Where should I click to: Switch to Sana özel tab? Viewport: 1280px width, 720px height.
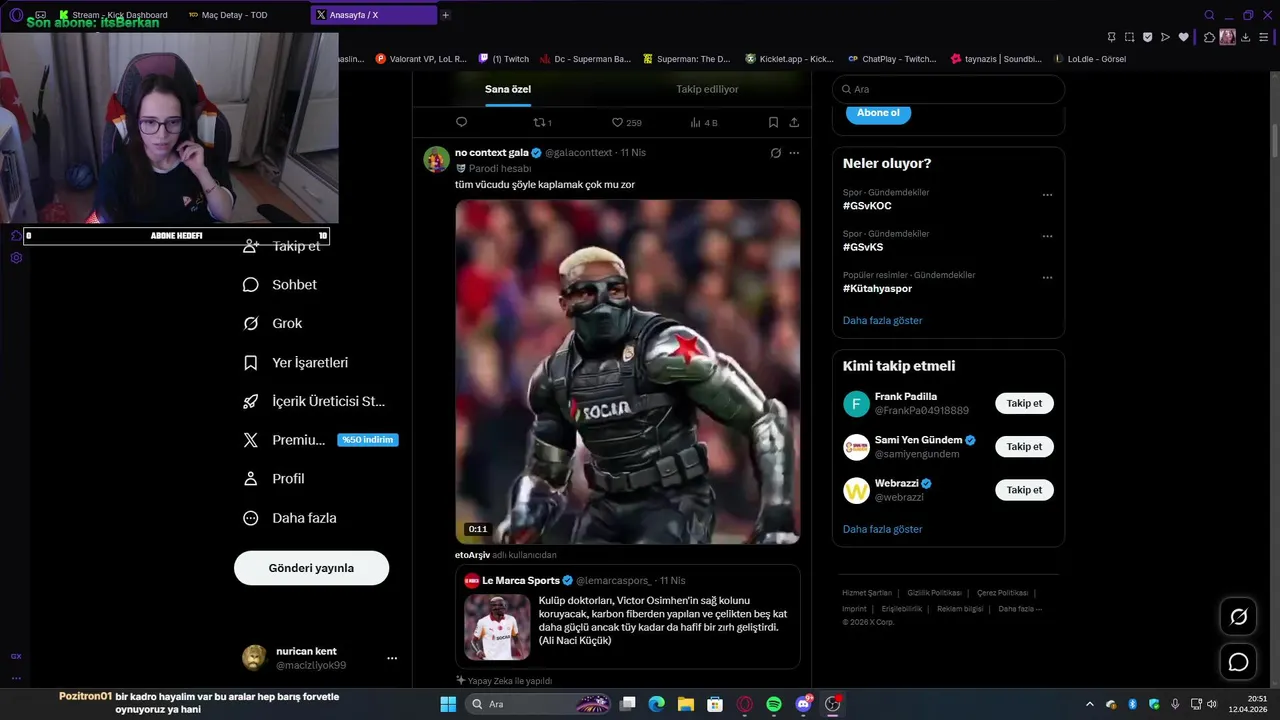coord(508,89)
